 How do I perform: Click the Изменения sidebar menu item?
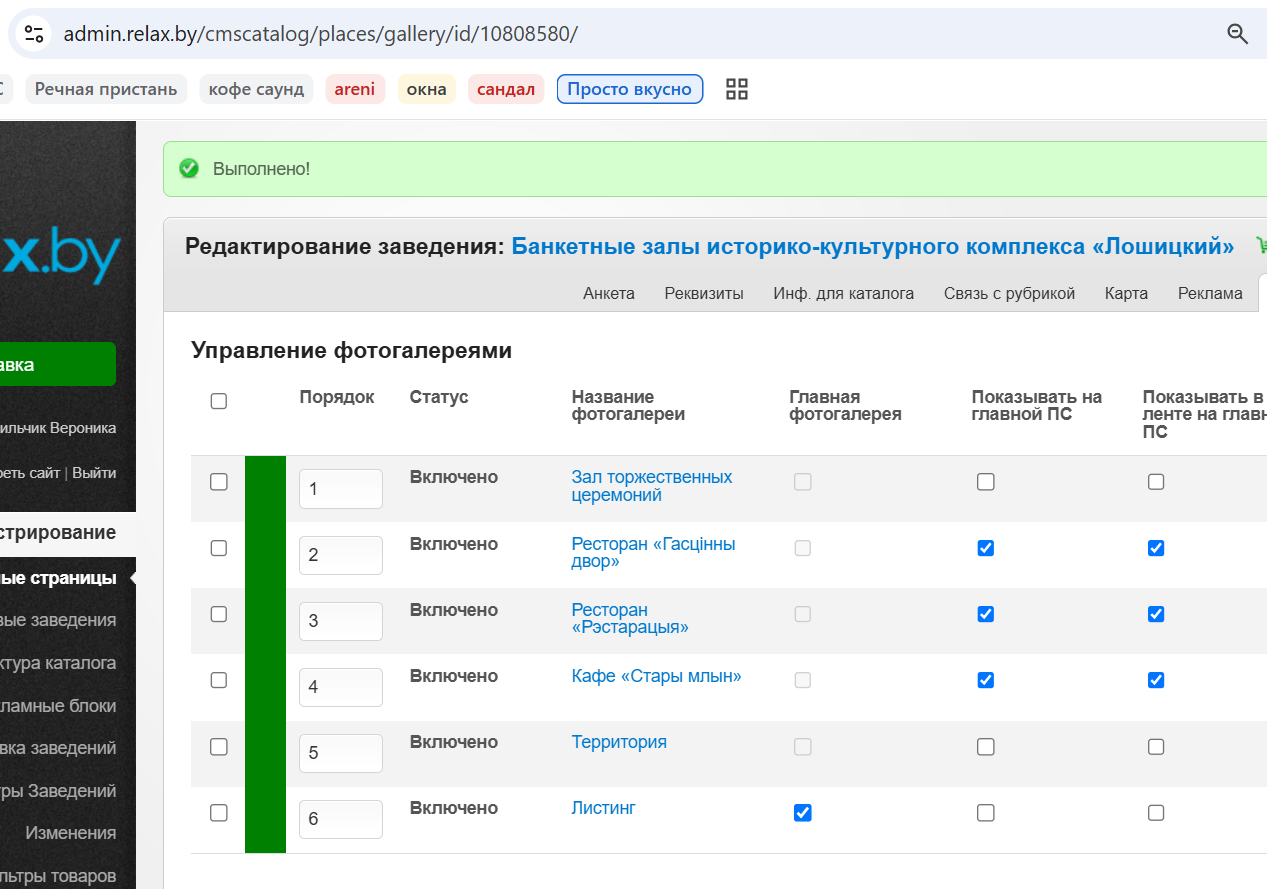pyautogui.click(x=70, y=833)
